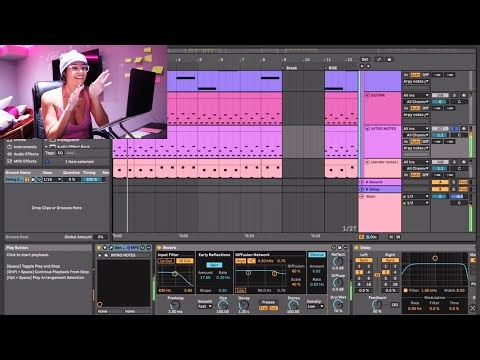
Task: Solo the GUITAR track
Action: tap(455, 95)
